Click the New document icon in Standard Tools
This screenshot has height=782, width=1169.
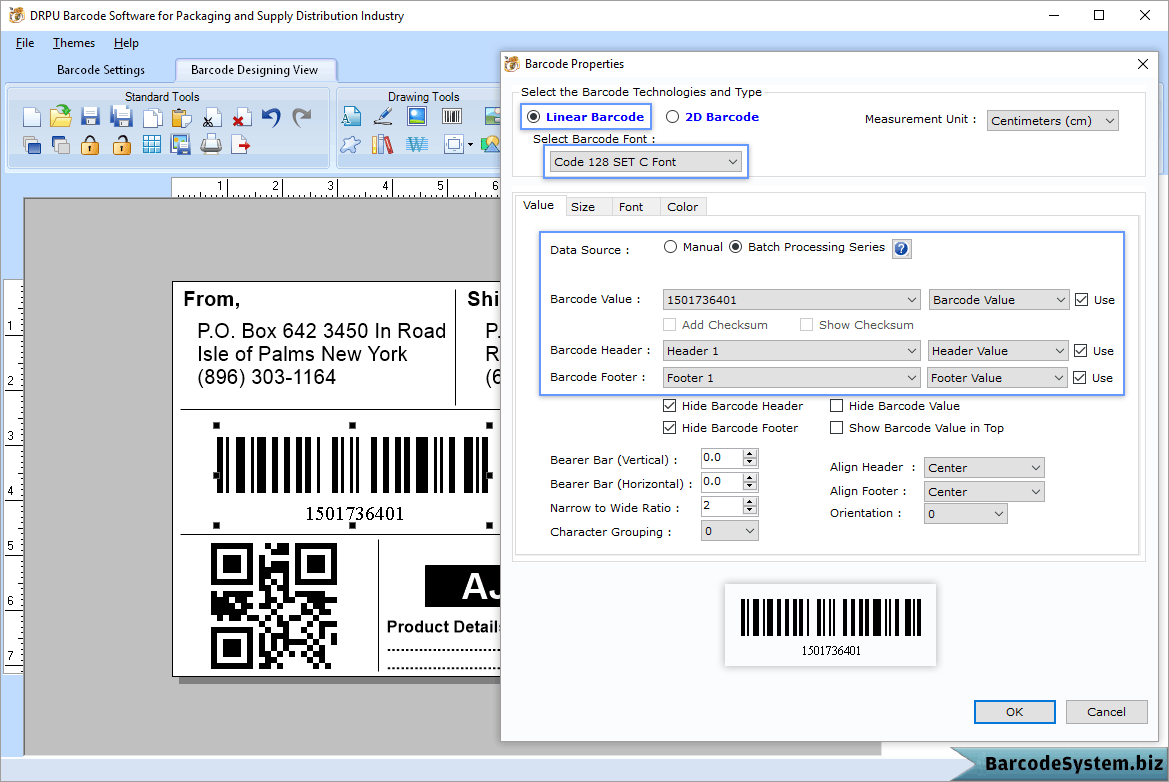31,117
